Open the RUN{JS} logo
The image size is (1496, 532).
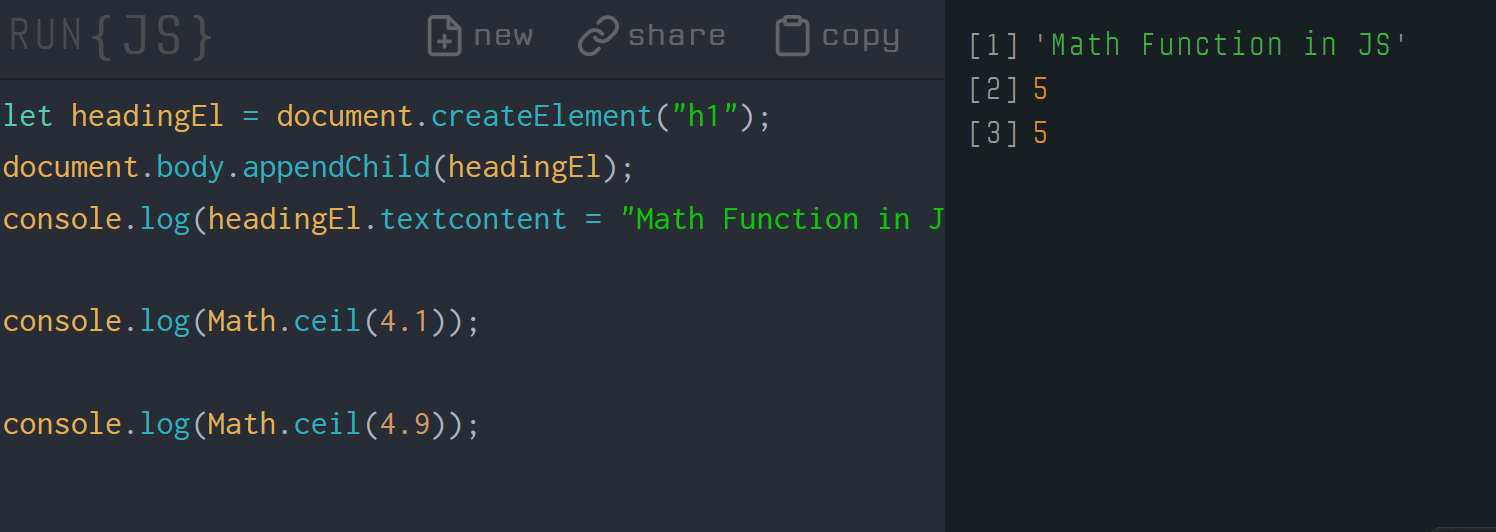tap(111, 36)
